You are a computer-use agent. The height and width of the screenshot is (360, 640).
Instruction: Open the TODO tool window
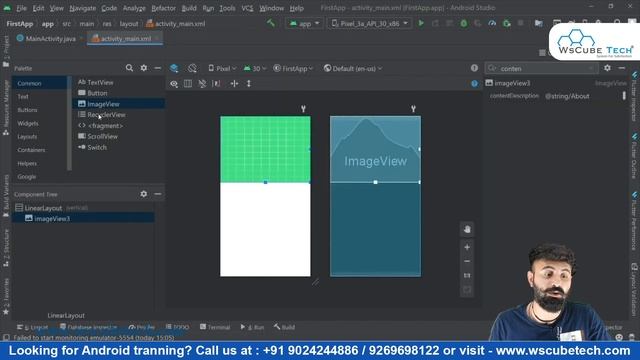178,327
